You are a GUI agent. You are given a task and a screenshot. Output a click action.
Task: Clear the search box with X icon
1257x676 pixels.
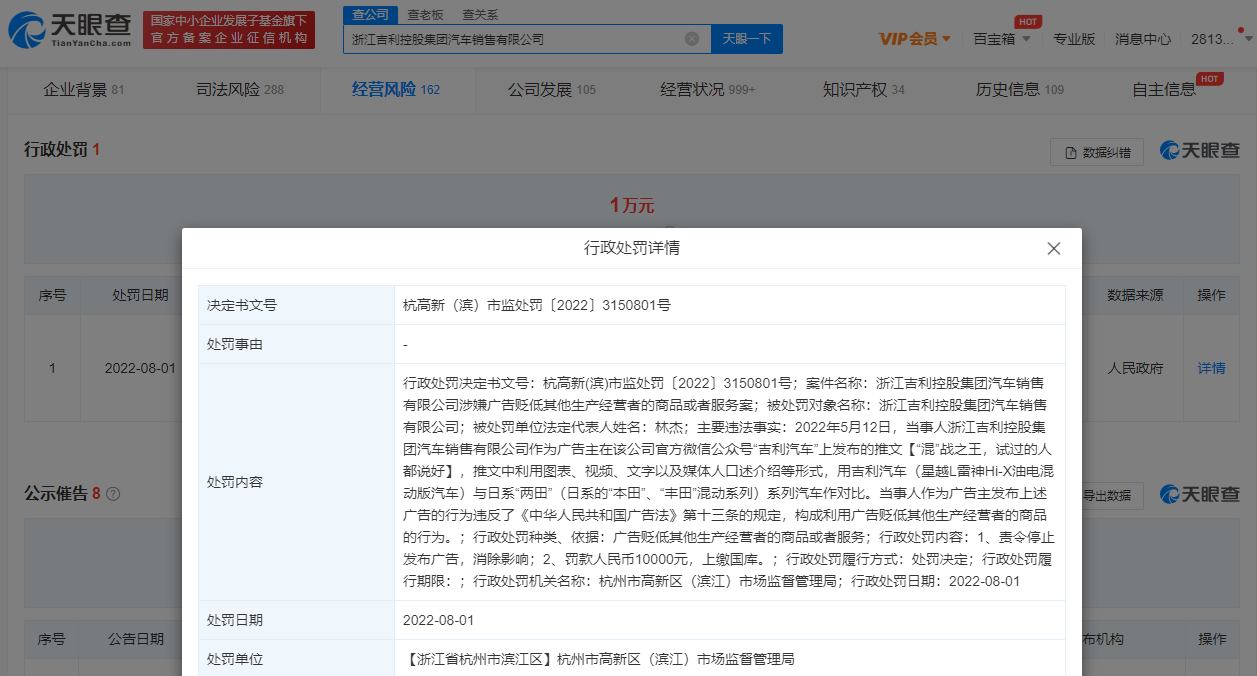692,39
